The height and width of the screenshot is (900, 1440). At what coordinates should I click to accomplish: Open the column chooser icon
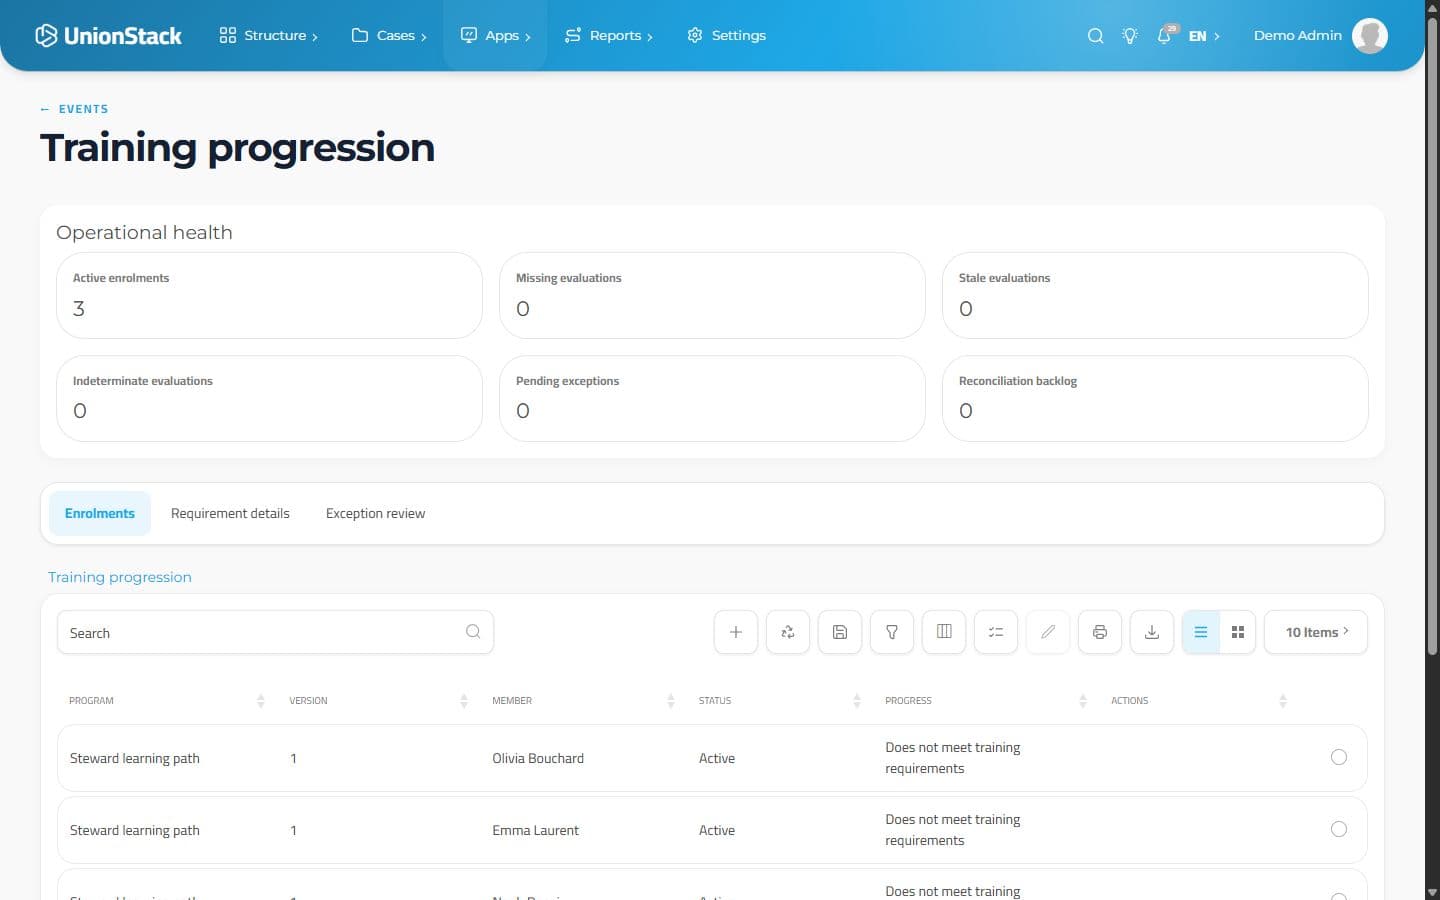pyautogui.click(x=944, y=632)
